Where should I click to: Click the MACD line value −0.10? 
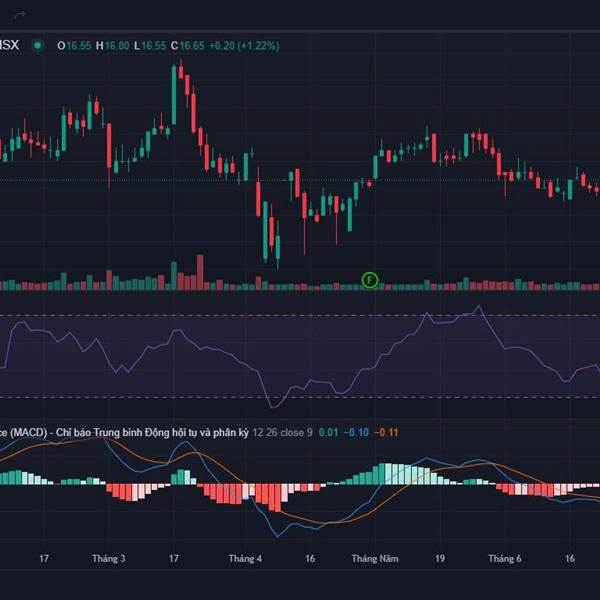[356, 432]
